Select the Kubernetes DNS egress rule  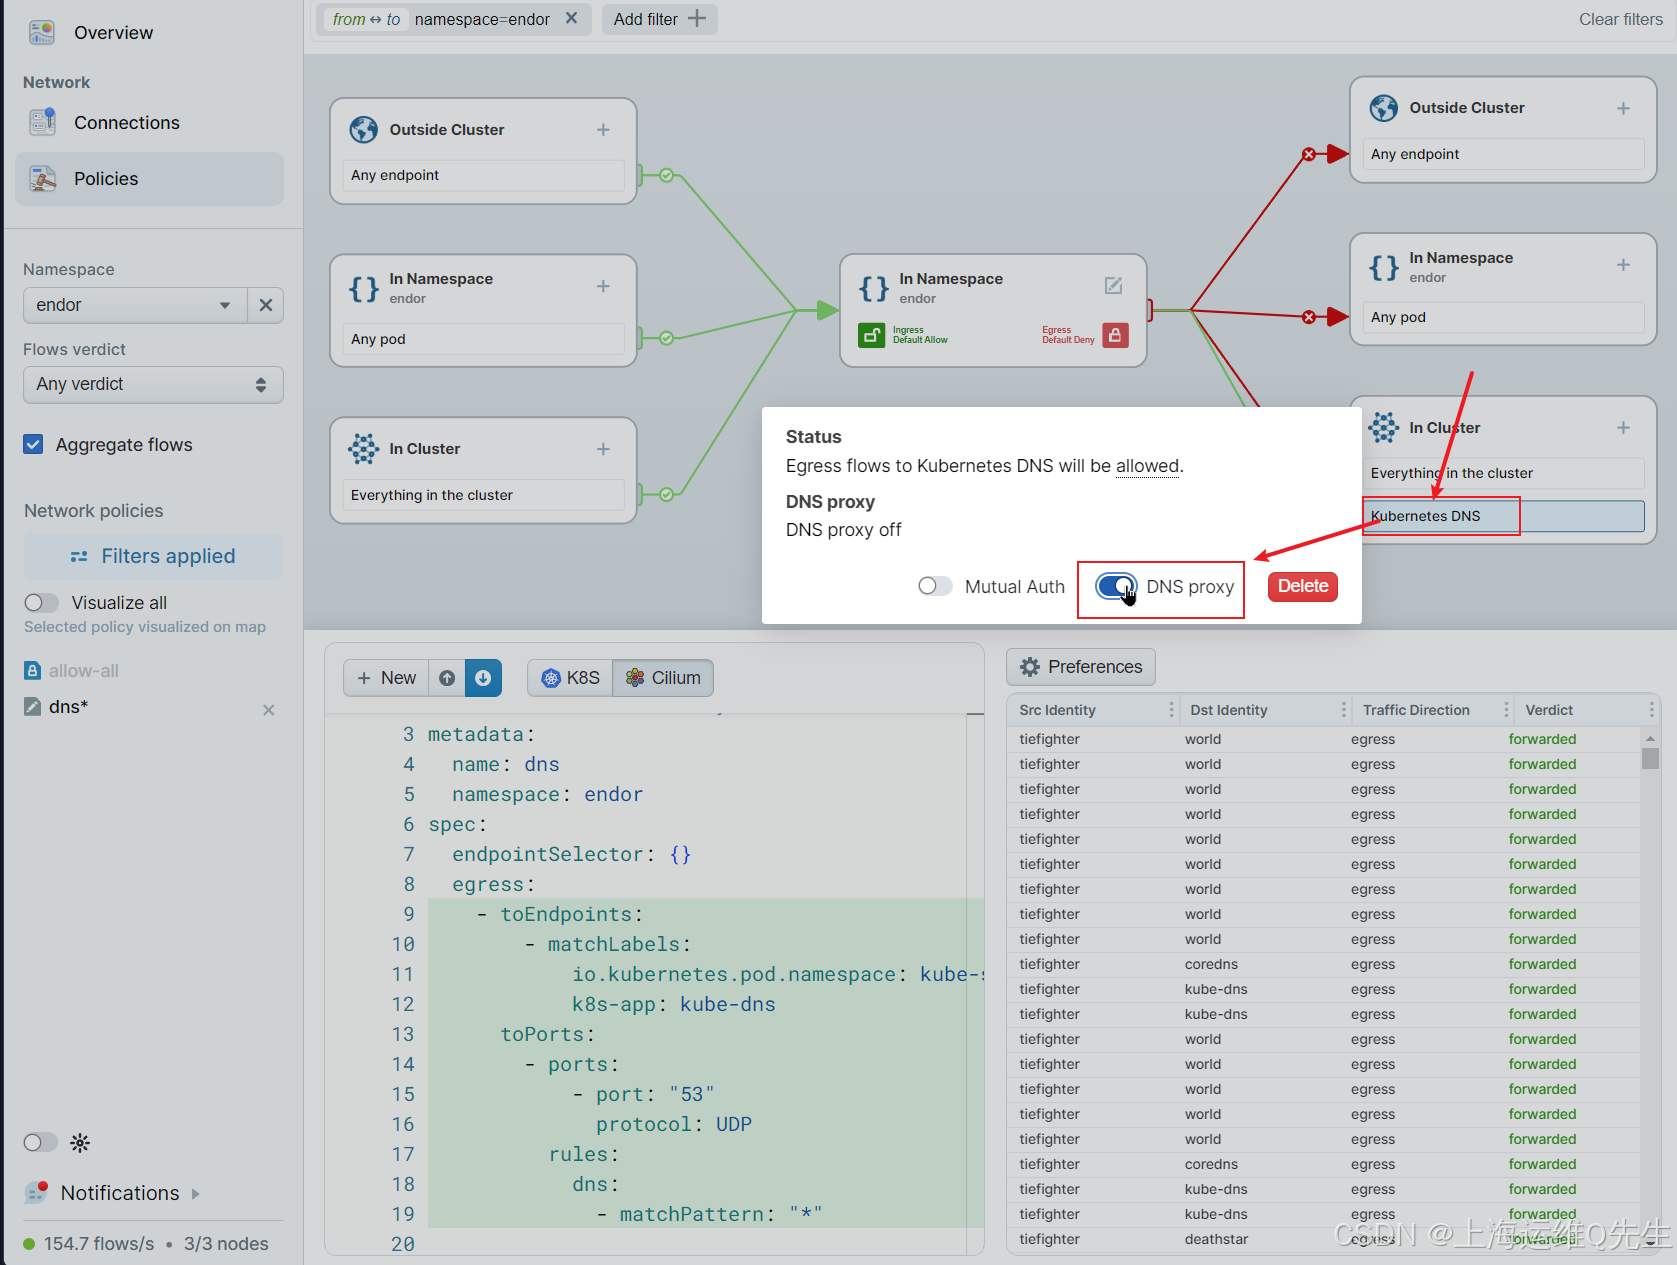tap(1503, 516)
